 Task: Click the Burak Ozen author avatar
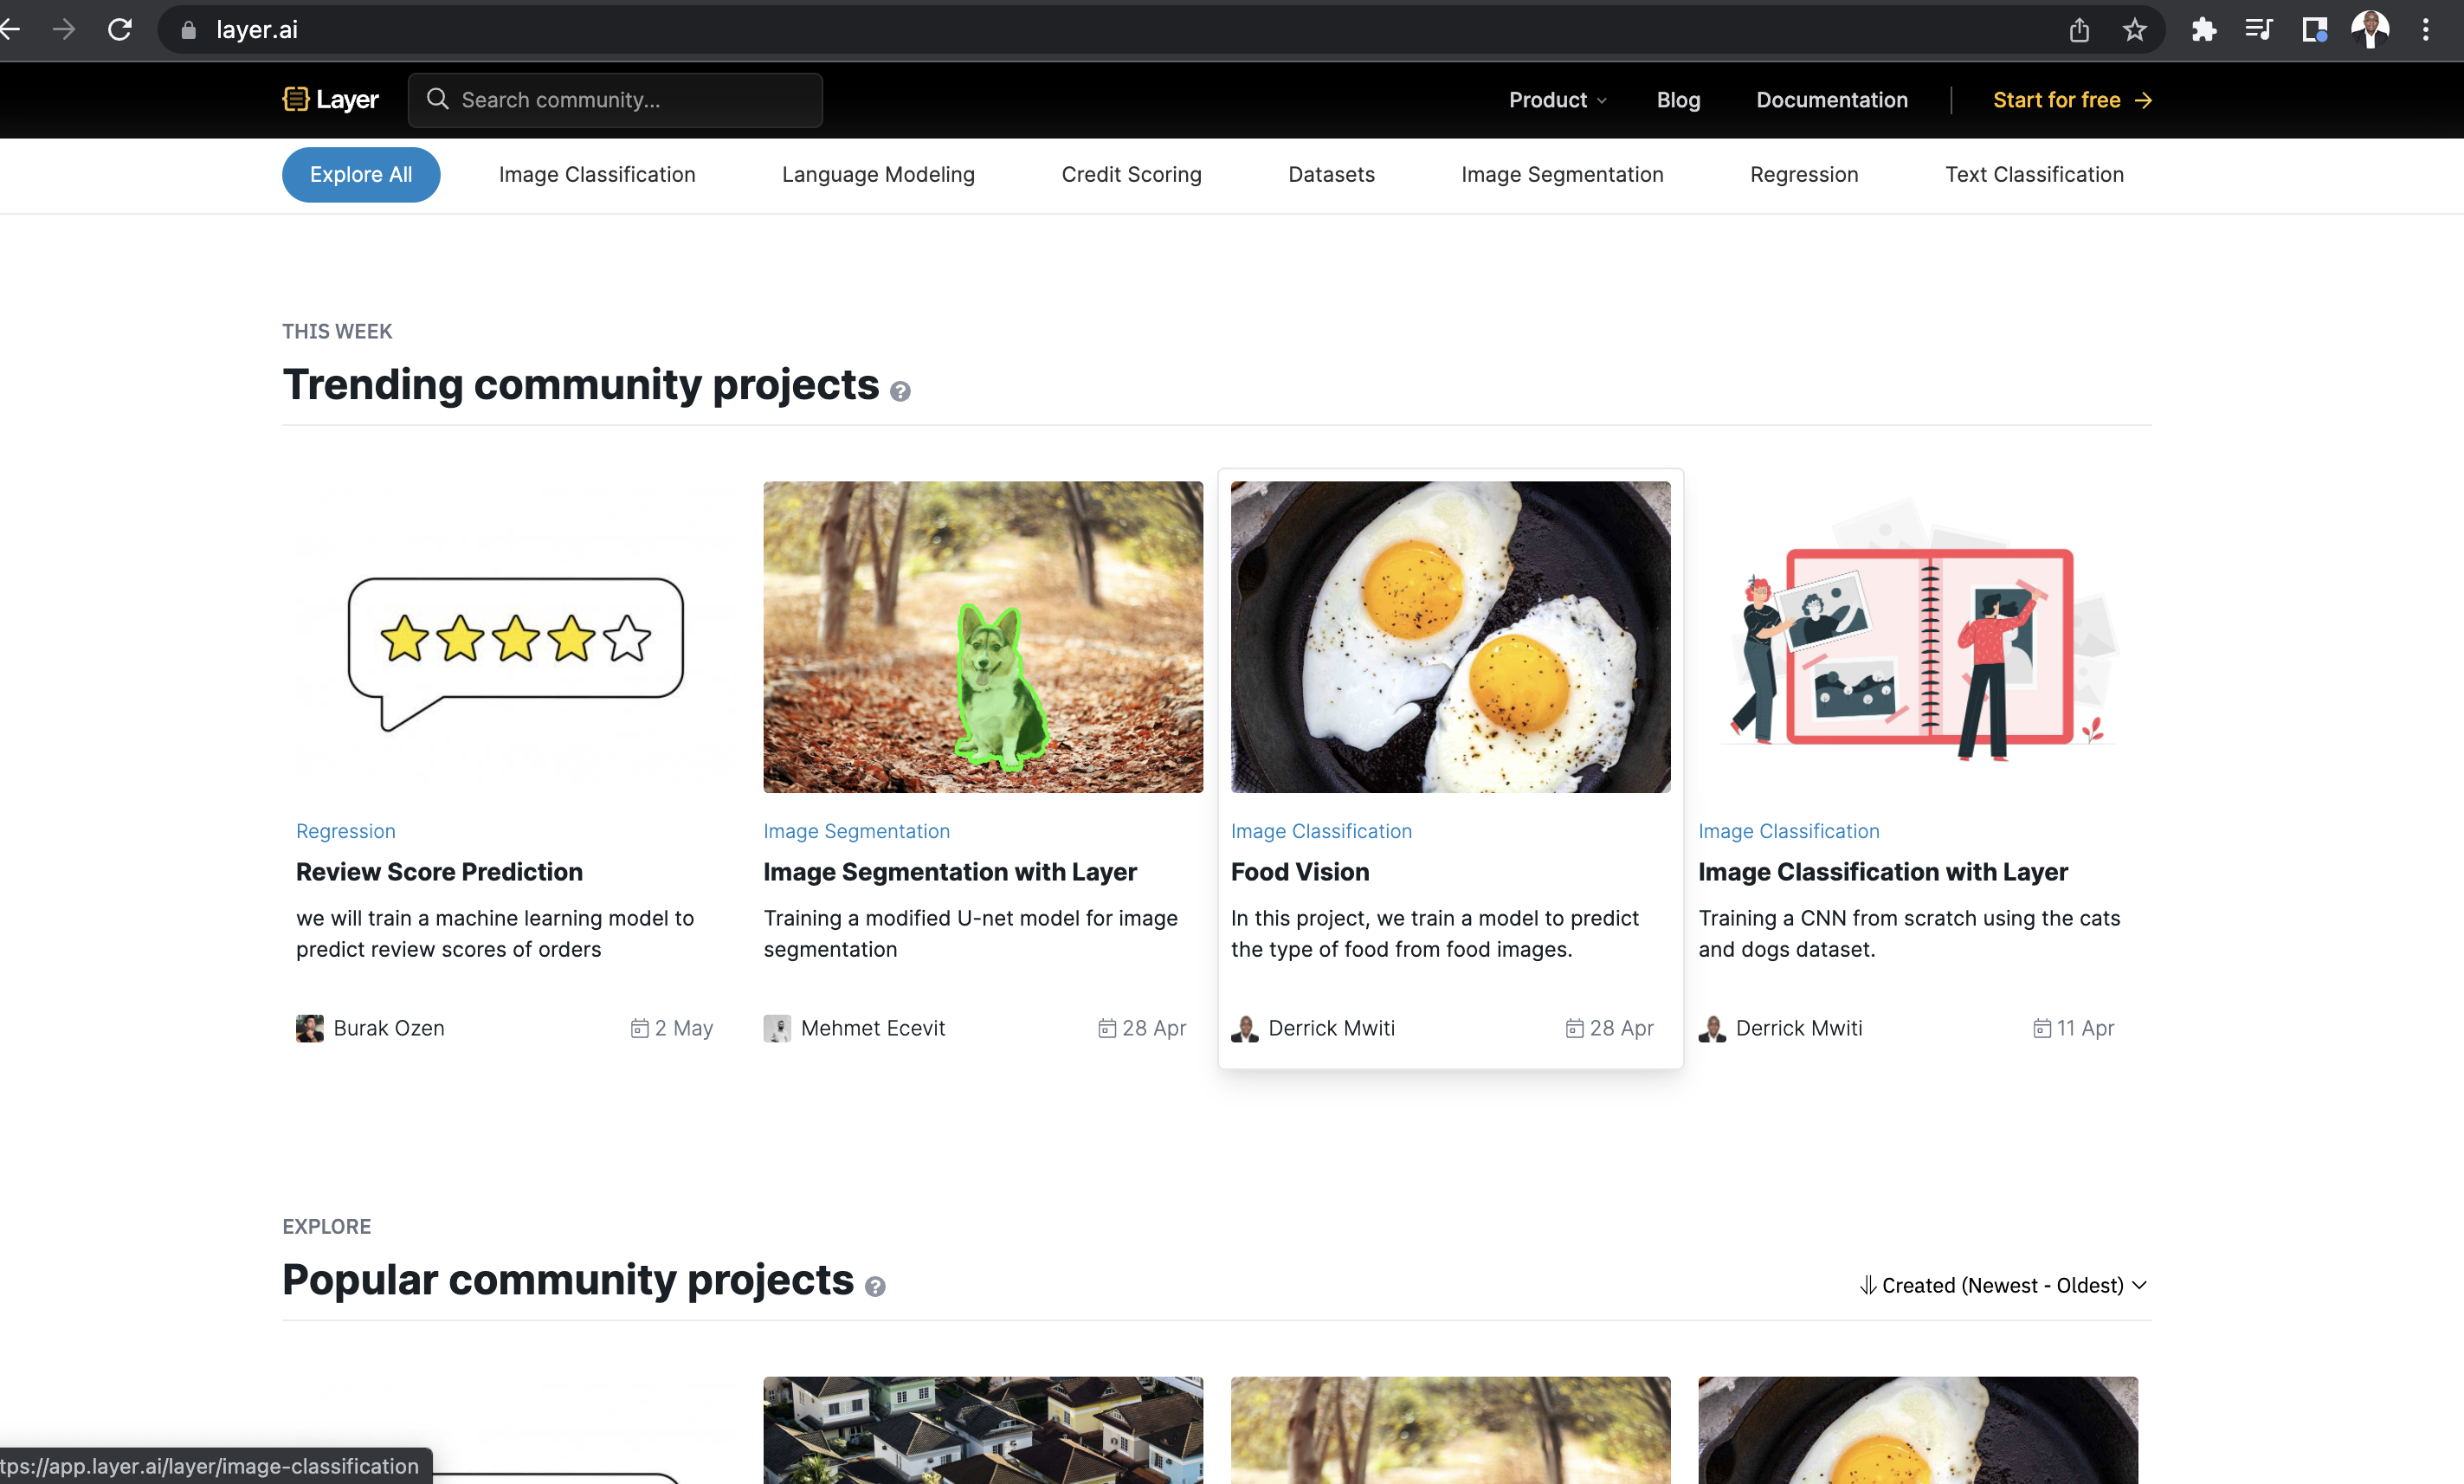[x=310, y=1028]
